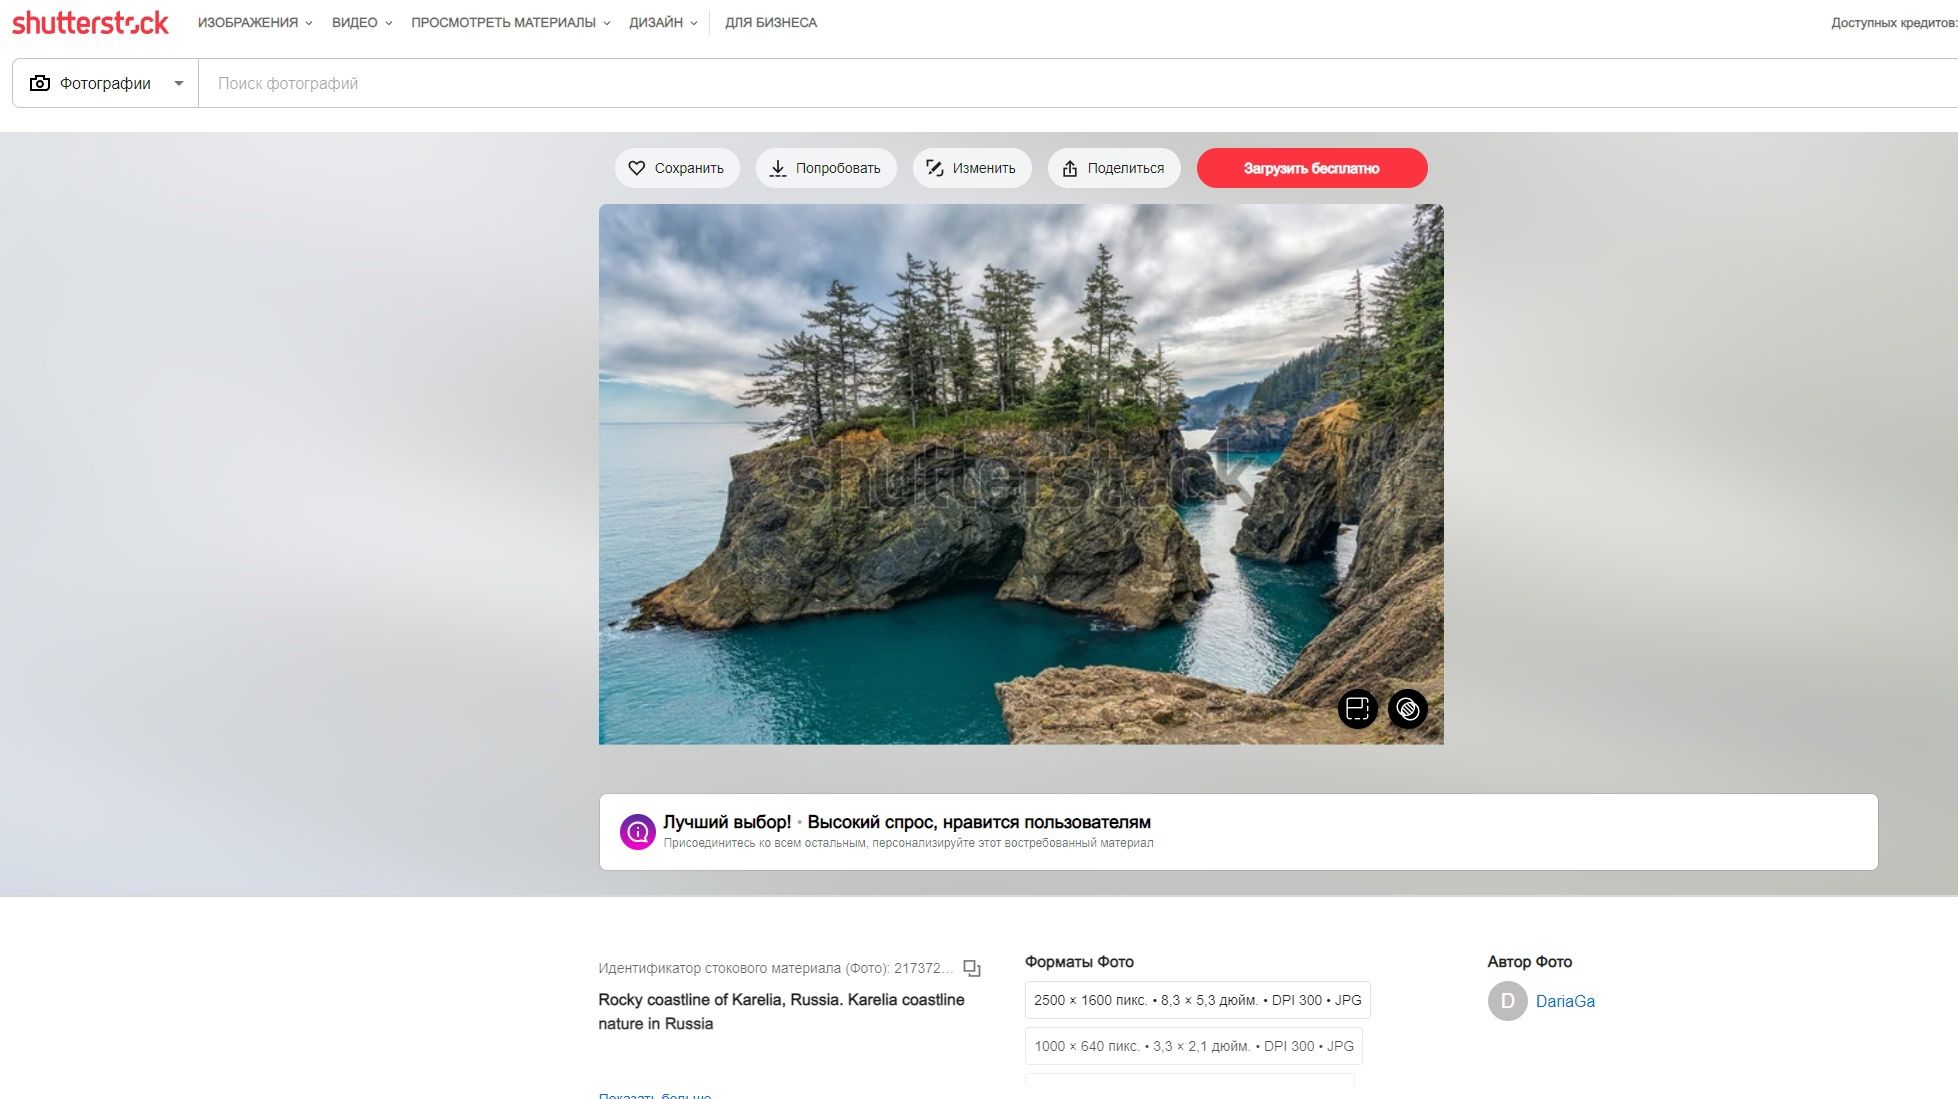Copy the stock asset ID via copy icon
This screenshot has width=1958, height=1099.
(x=971, y=968)
